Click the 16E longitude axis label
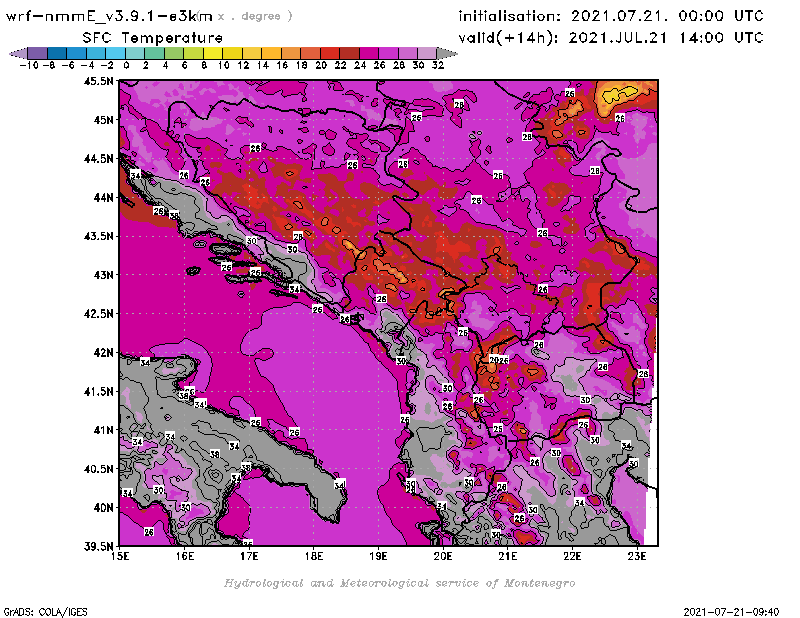Viewport: 800px width, 618px height. coord(185,556)
